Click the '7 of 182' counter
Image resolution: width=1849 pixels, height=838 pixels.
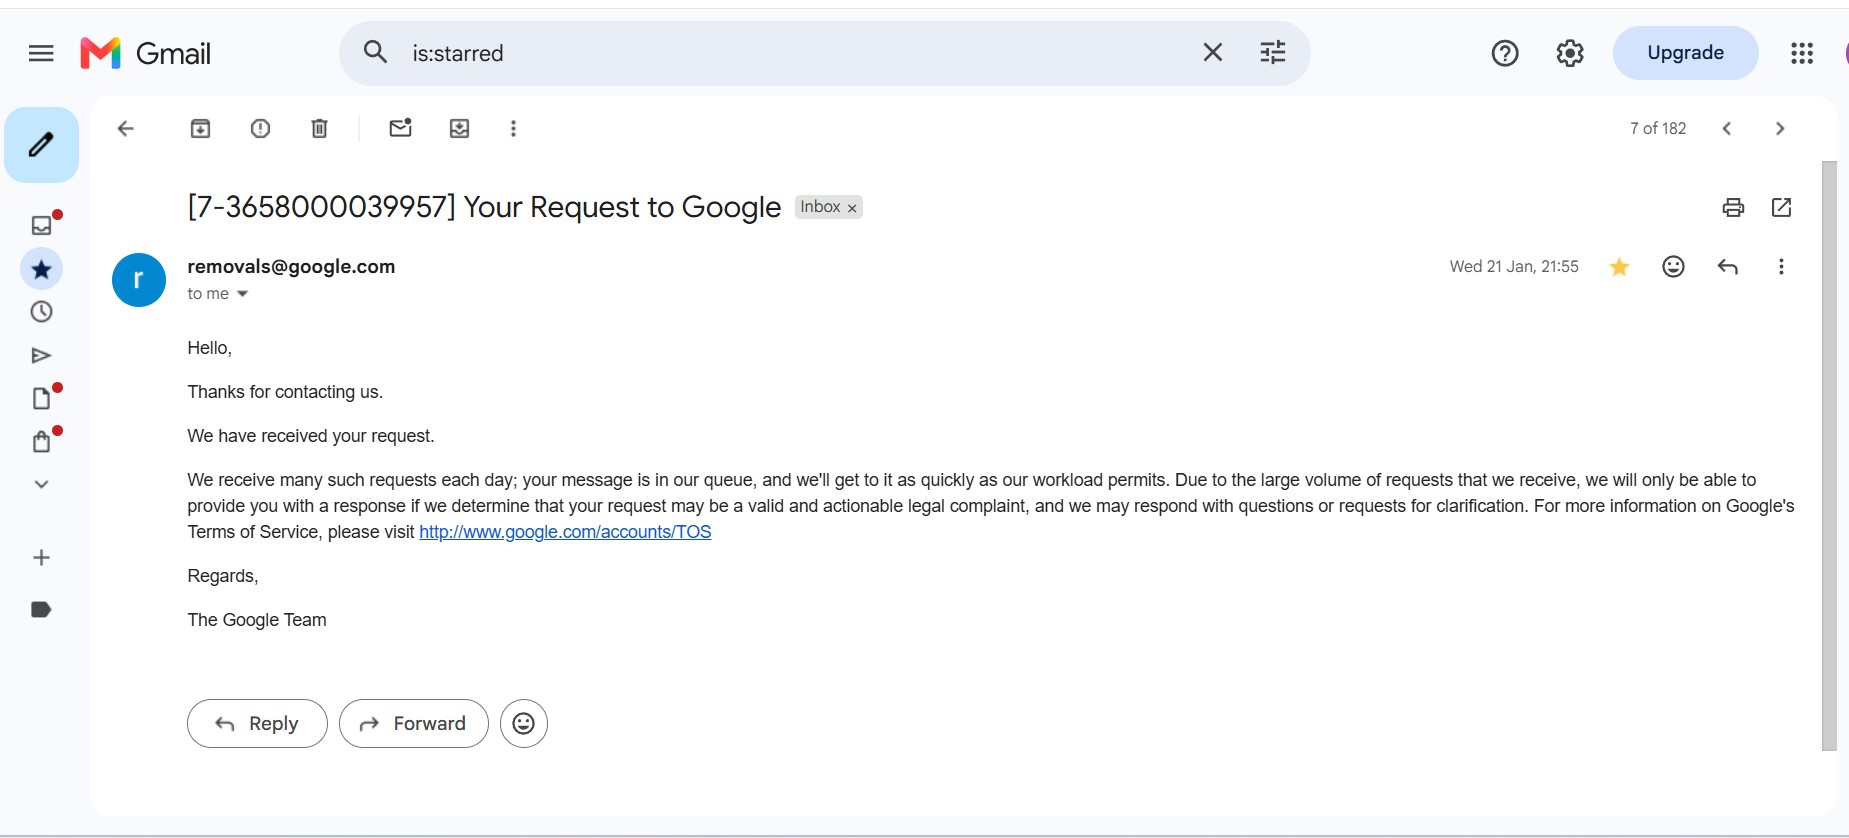tap(1657, 128)
